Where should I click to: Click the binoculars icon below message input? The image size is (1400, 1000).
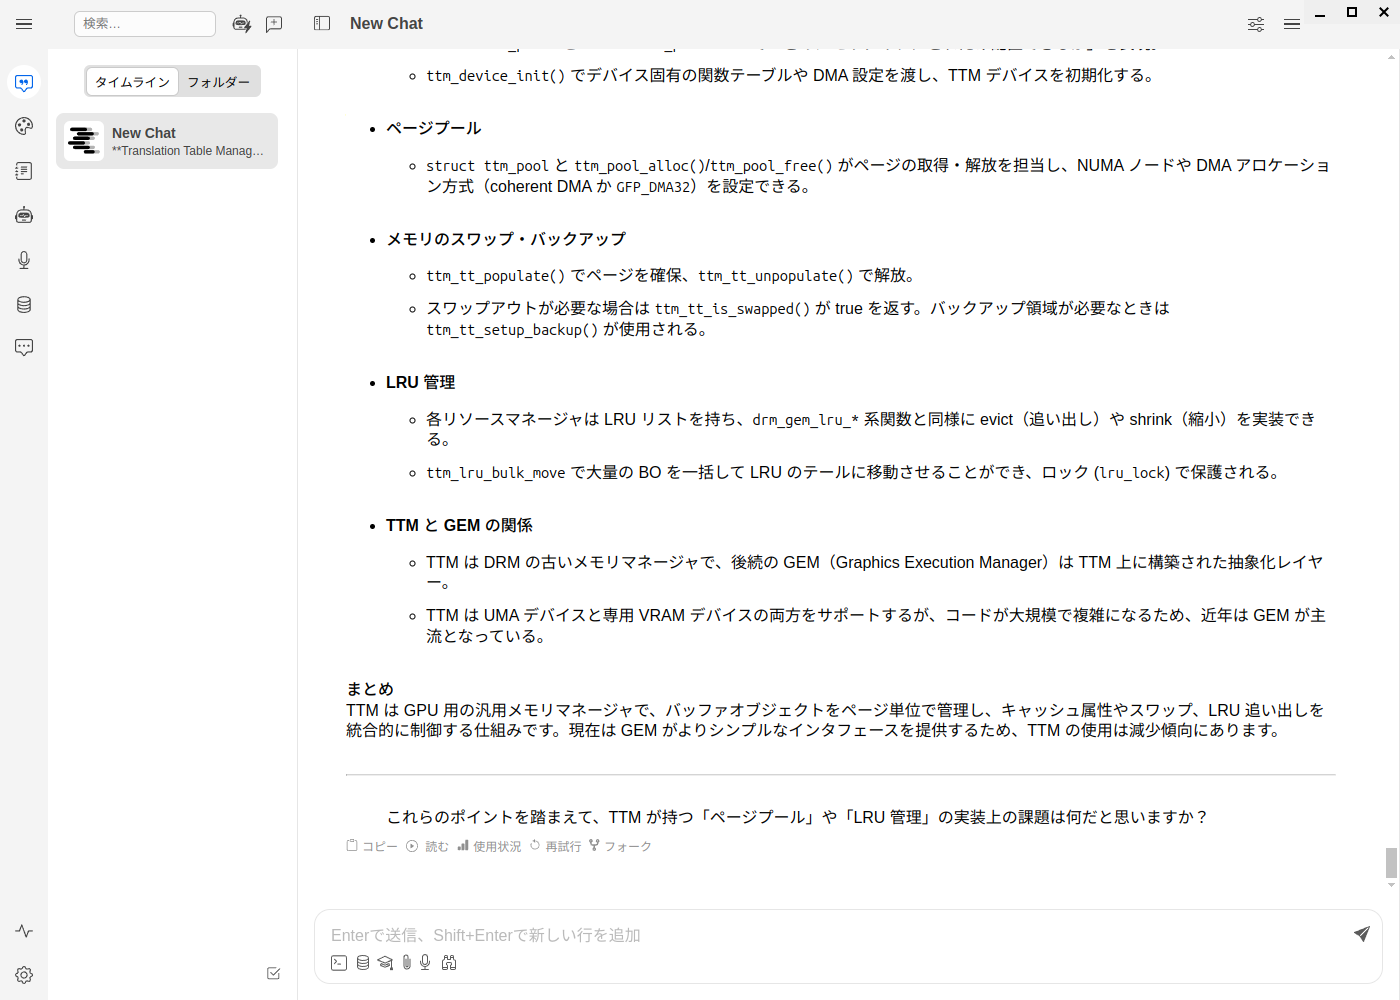[449, 962]
